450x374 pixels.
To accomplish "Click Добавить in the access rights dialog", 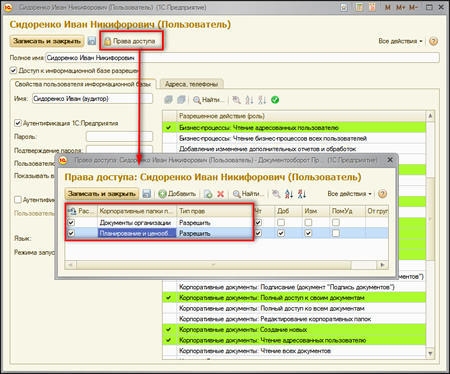I will point(177,194).
